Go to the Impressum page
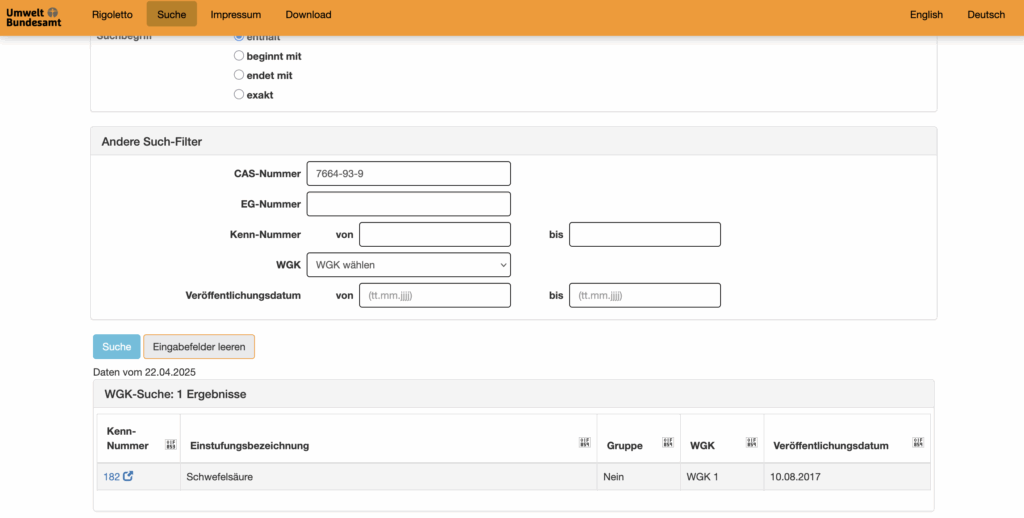The width and height of the screenshot is (1024, 518). tap(236, 15)
